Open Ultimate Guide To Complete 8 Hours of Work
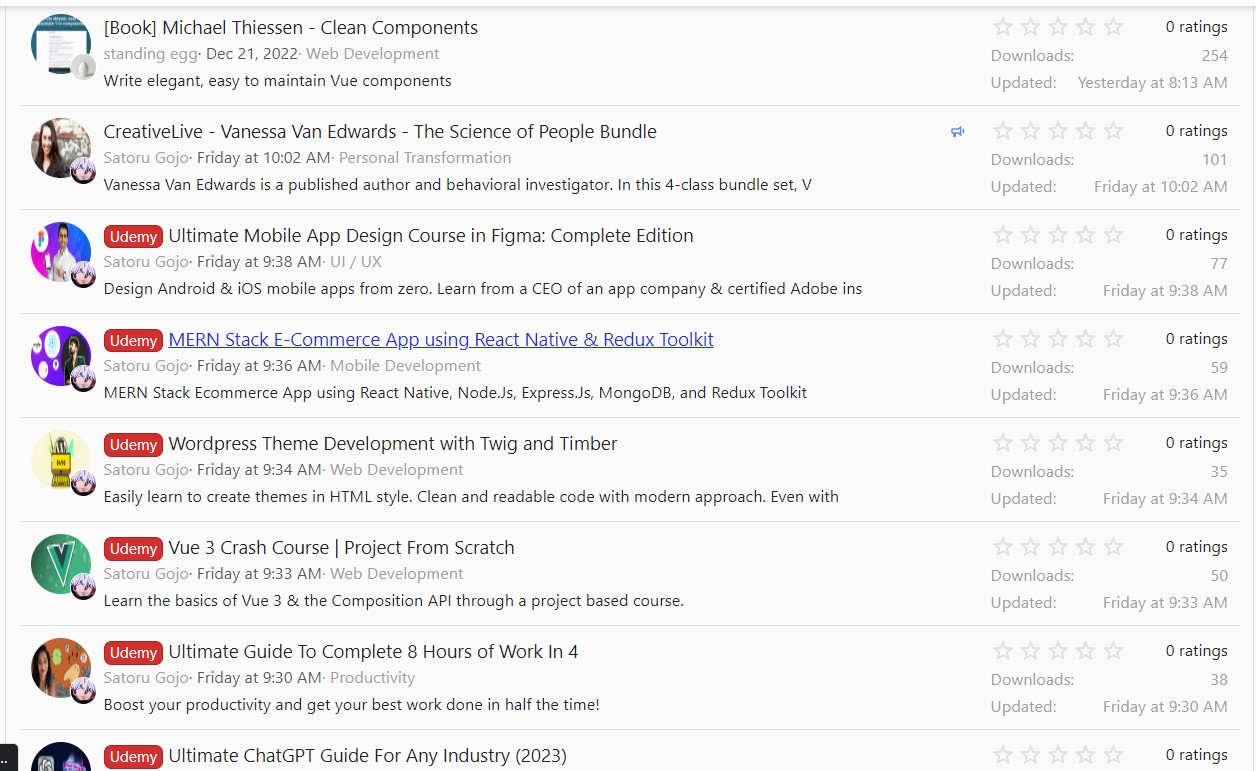This screenshot has width=1256, height=771. pyautogui.click(x=373, y=652)
